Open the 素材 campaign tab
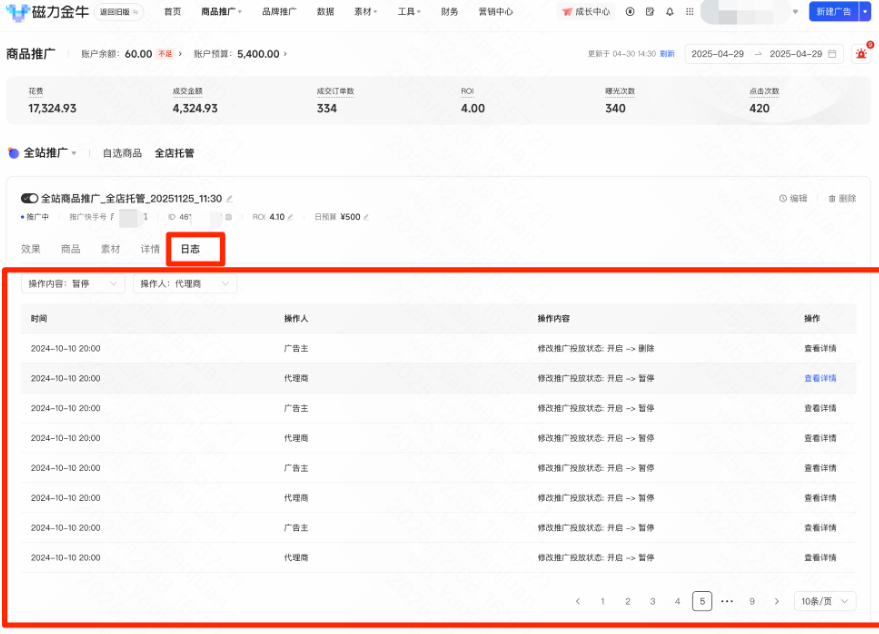The height and width of the screenshot is (634, 879). pos(110,249)
